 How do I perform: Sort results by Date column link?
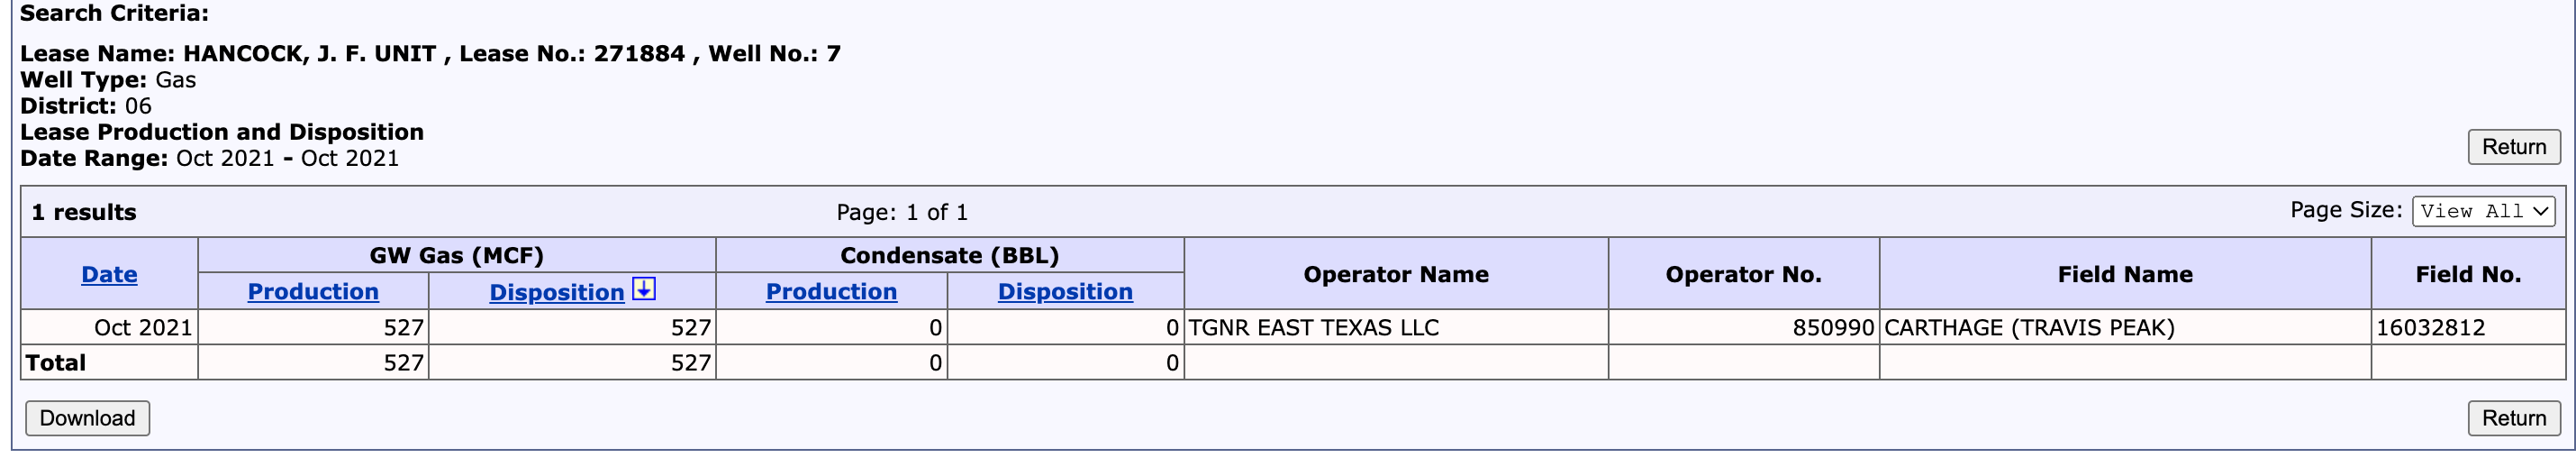pos(109,274)
